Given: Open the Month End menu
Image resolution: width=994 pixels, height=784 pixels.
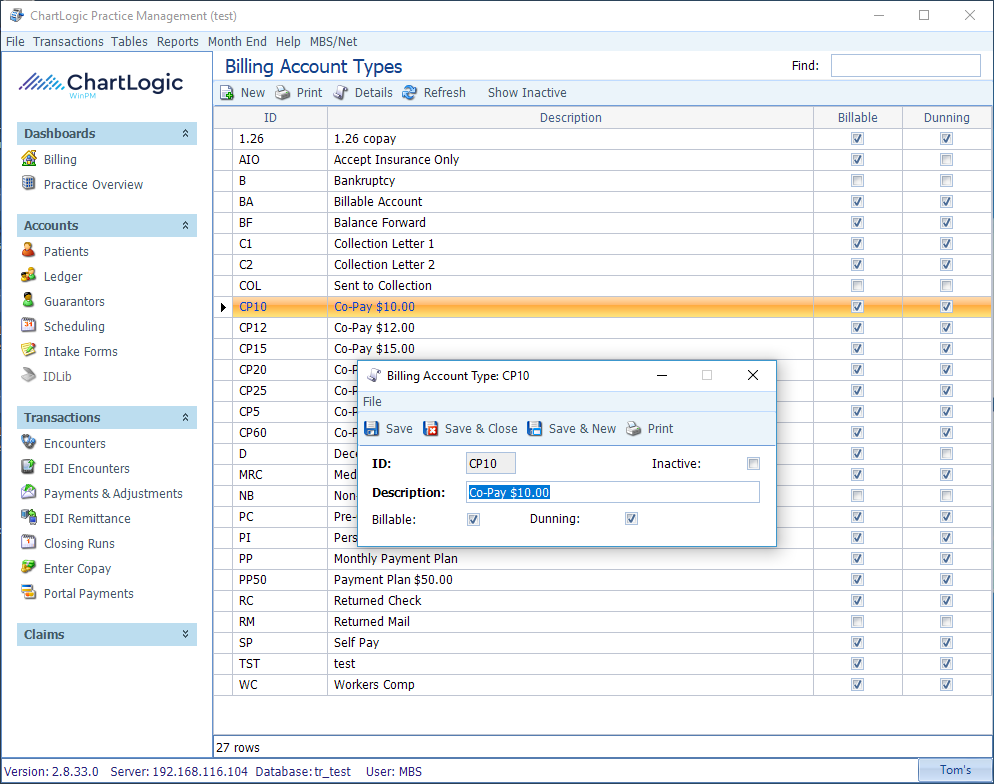Looking at the screenshot, I should click(x=237, y=42).
